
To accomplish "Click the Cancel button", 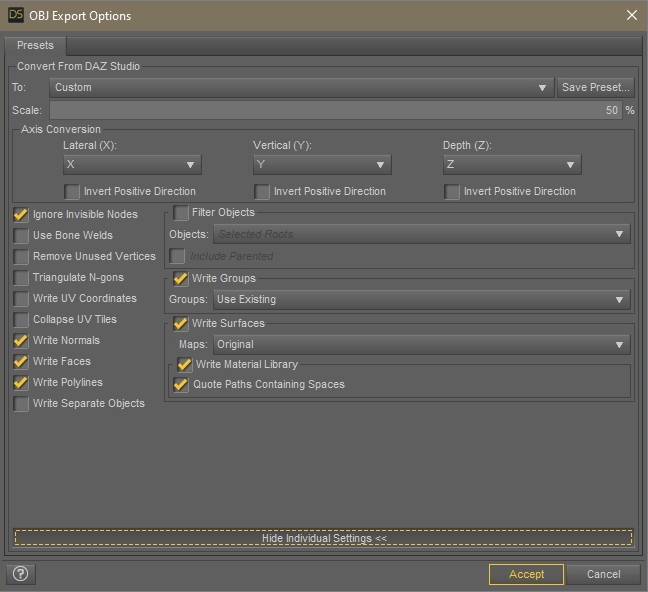I will click(x=603, y=574).
